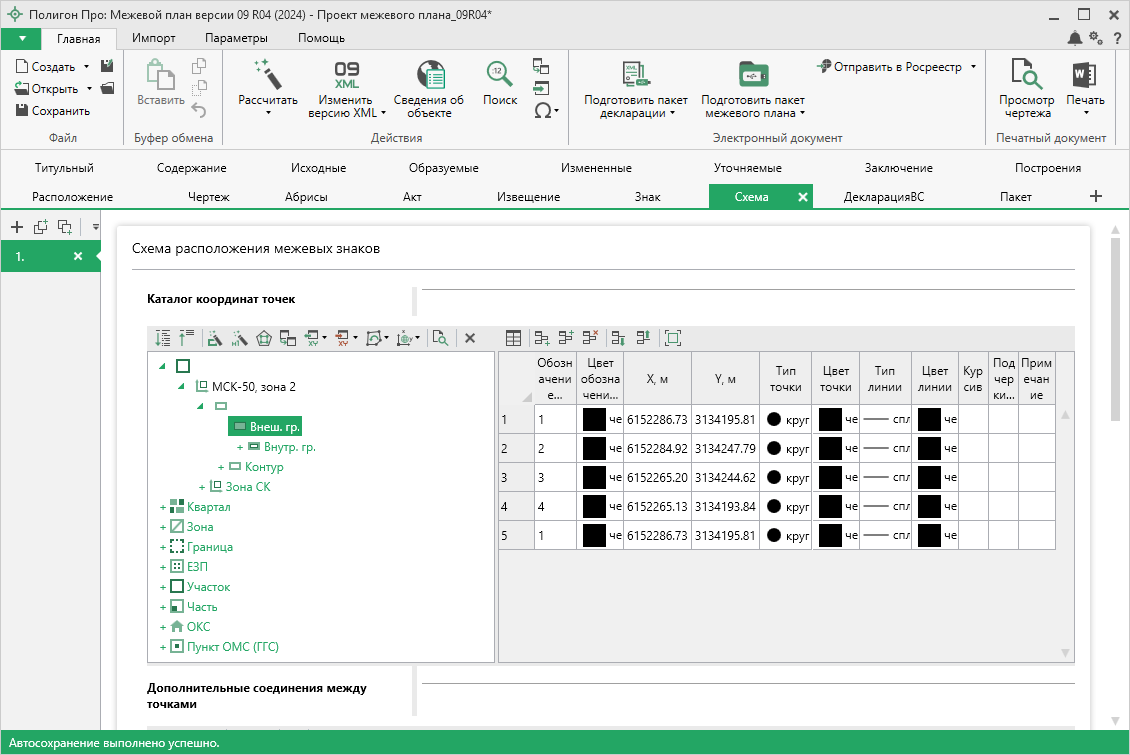Click Курсив cell in row 3
Image resolution: width=1130 pixels, height=755 pixels.
click(972, 478)
